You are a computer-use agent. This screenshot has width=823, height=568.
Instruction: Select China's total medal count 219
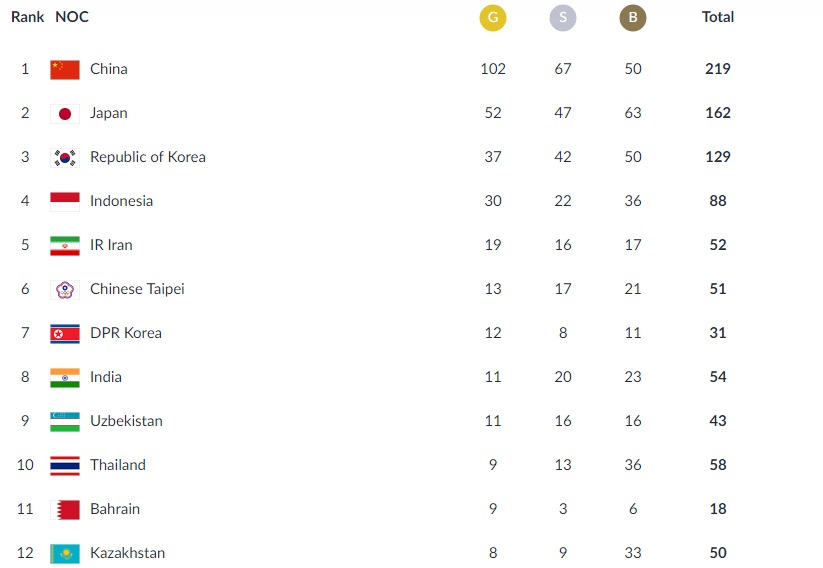click(x=718, y=69)
